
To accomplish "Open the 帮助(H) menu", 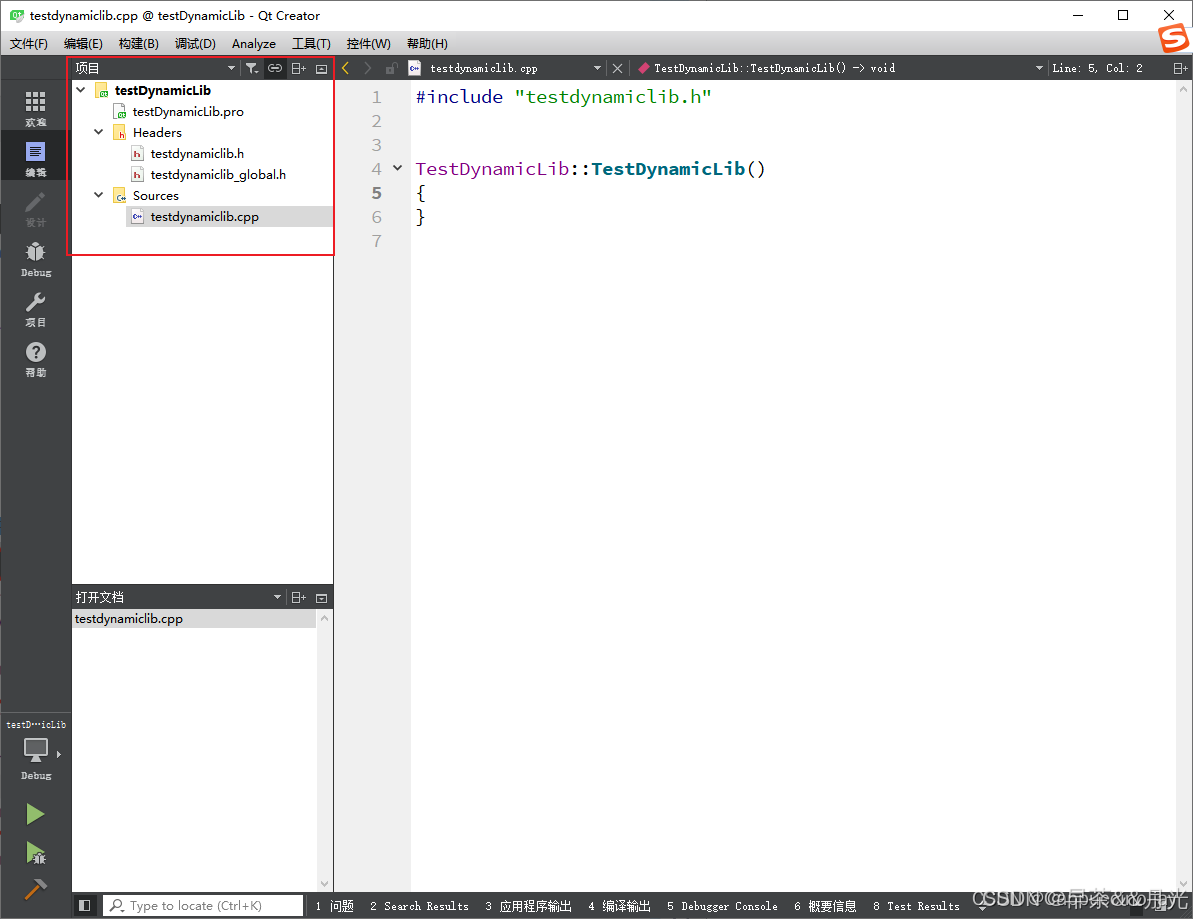I will point(427,43).
